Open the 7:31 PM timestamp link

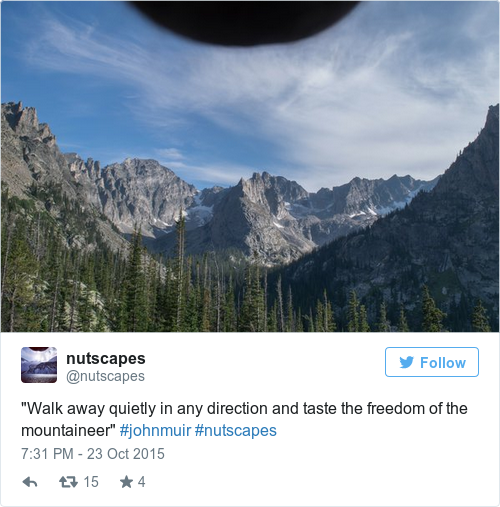(47, 454)
